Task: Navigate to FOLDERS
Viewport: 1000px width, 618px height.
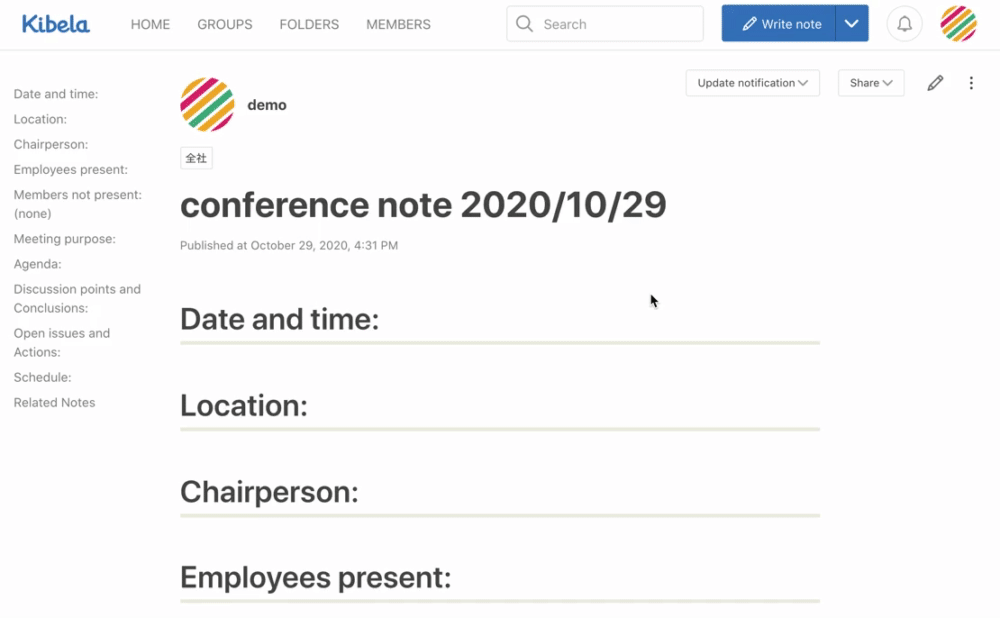Action: (x=309, y=24)
